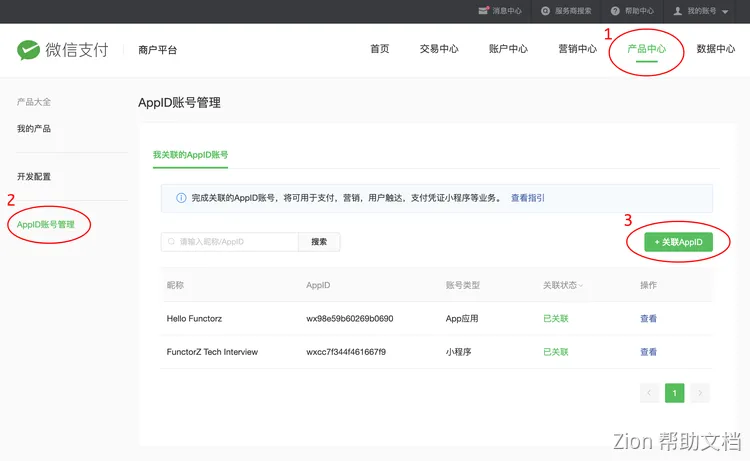Click the Hello Functorz name cell
This screenshot has height=461, width=750.
(x=194, y=318)
